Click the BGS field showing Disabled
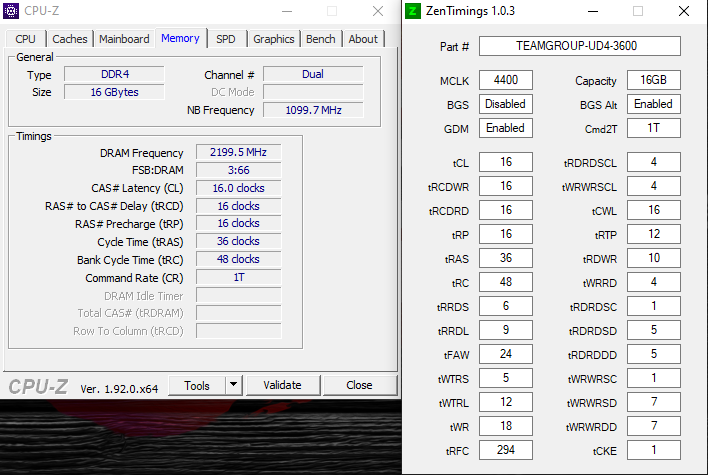 coord(506,104)
